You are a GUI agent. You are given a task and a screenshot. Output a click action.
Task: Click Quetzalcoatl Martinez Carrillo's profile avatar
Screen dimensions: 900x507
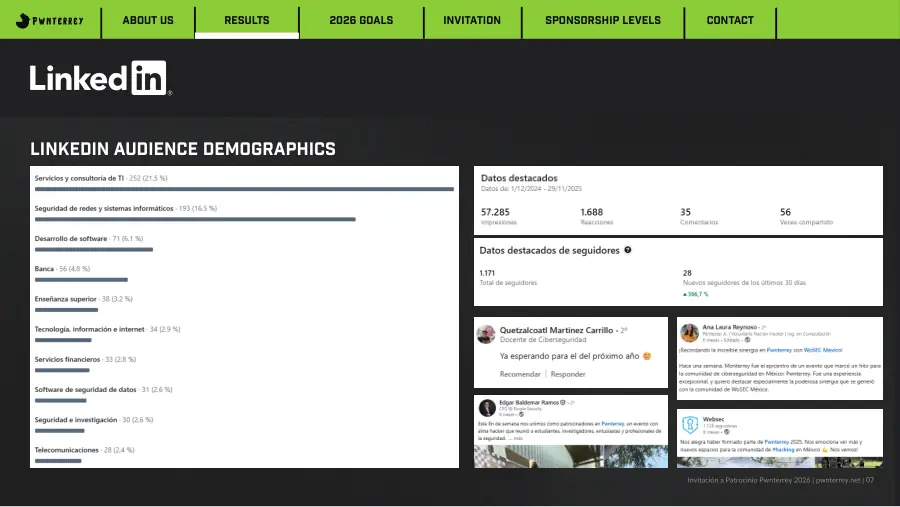(486, 334)
